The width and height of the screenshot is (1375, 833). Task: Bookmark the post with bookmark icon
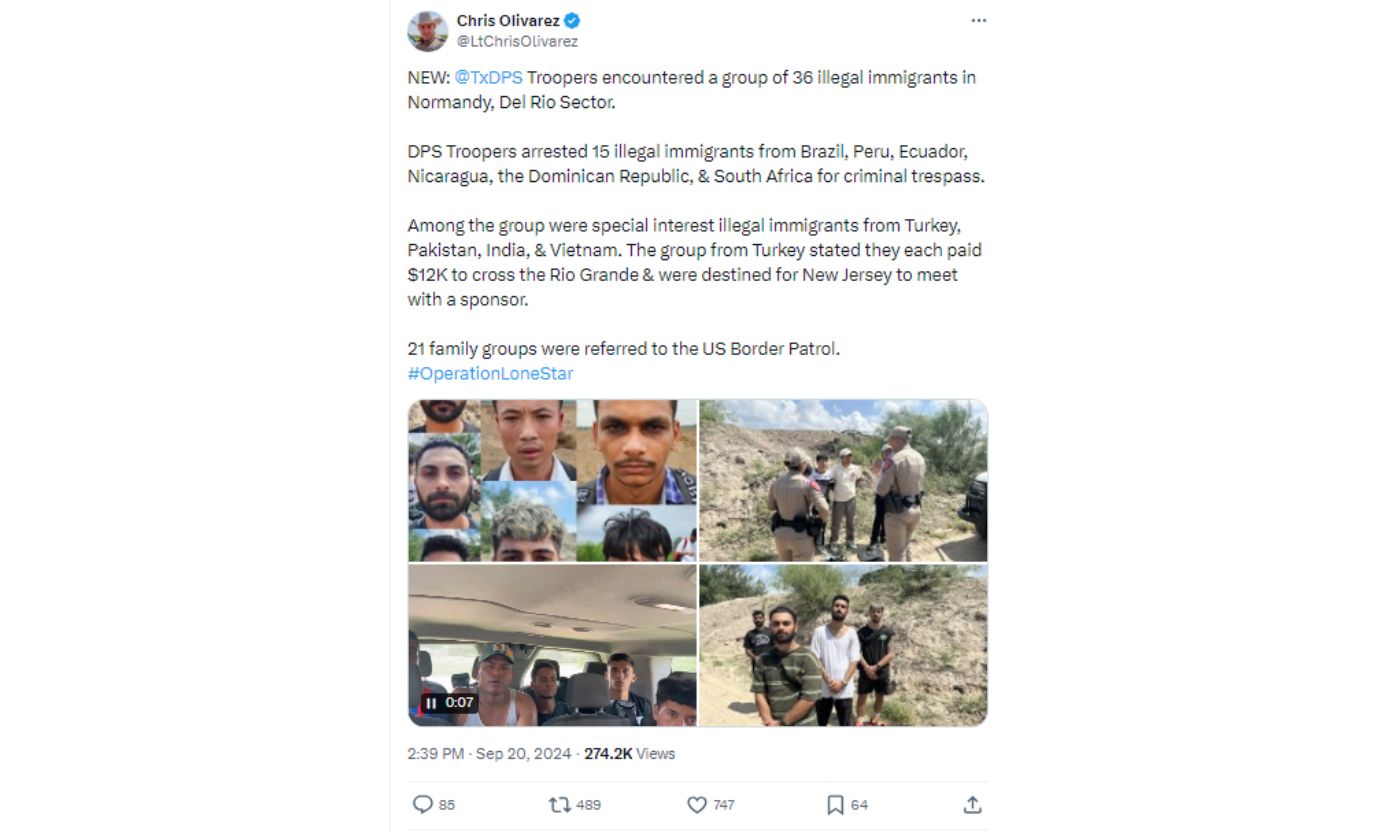835,805
